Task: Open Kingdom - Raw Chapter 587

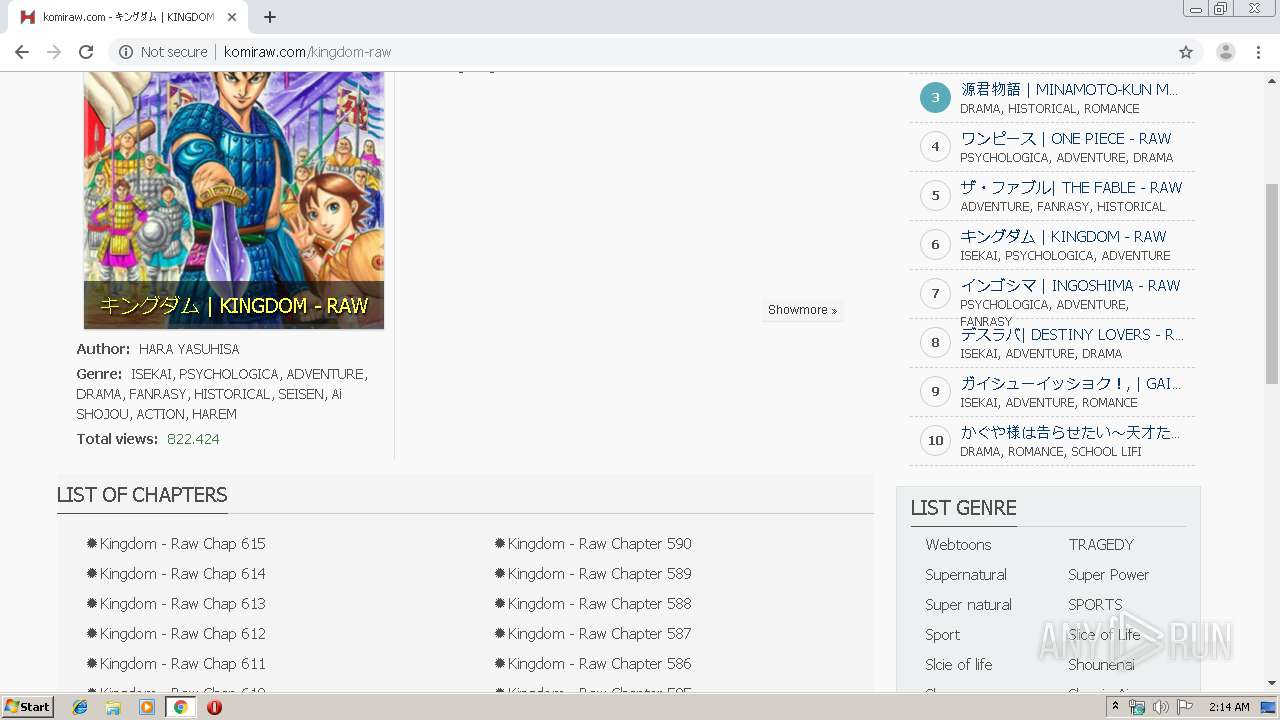Action: [x=599, y=634]
